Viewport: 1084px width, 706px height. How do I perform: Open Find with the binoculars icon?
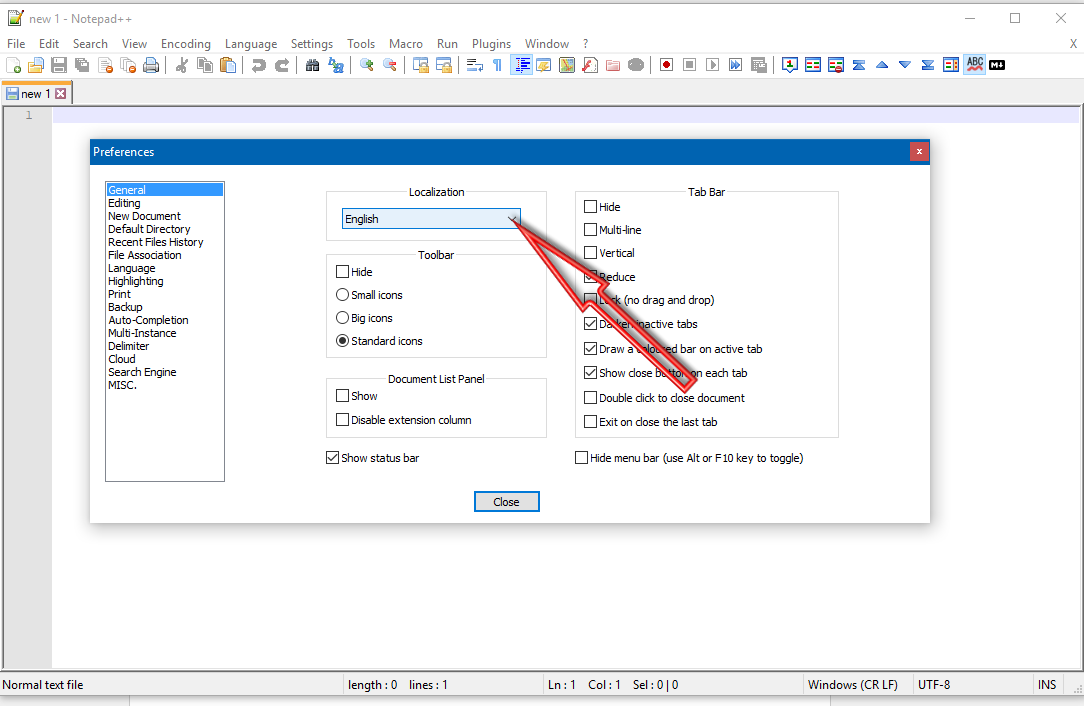coord(312,65)
